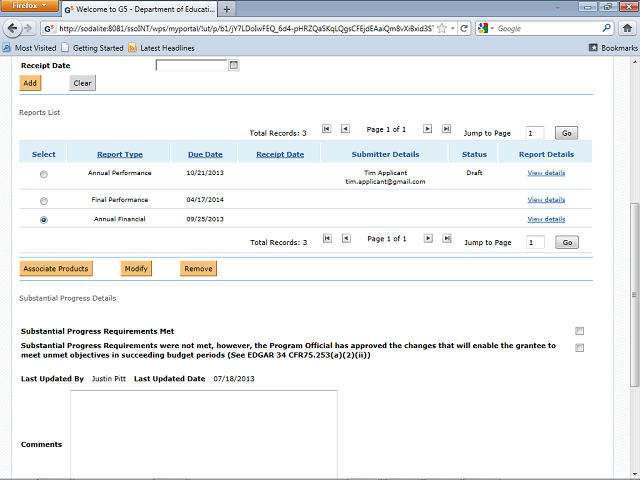Image resolution: width=640 pixels, height=480 pixels.
Task: Go to first page in bottom pager
Action: (x=327, y=238)
